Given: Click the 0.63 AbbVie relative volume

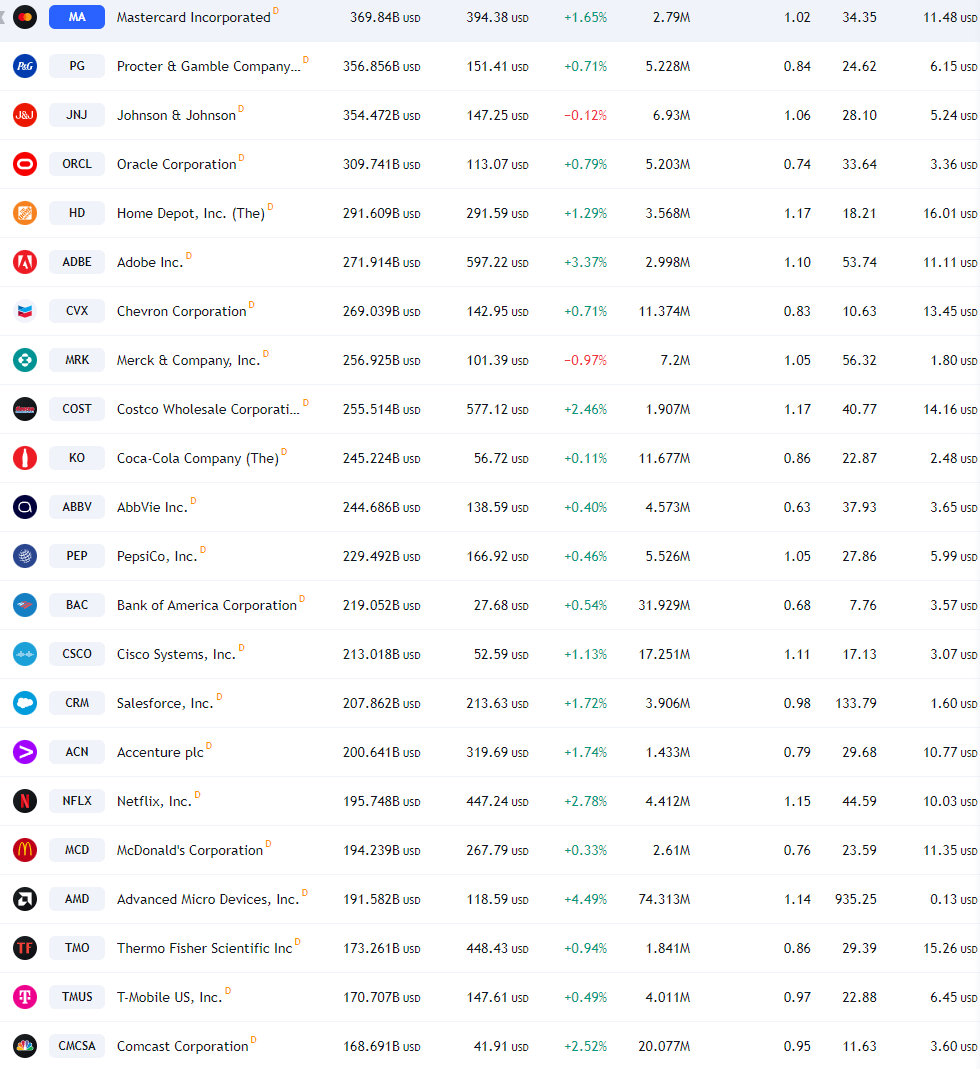Looking at the screenshot, I should coord(797,507).
